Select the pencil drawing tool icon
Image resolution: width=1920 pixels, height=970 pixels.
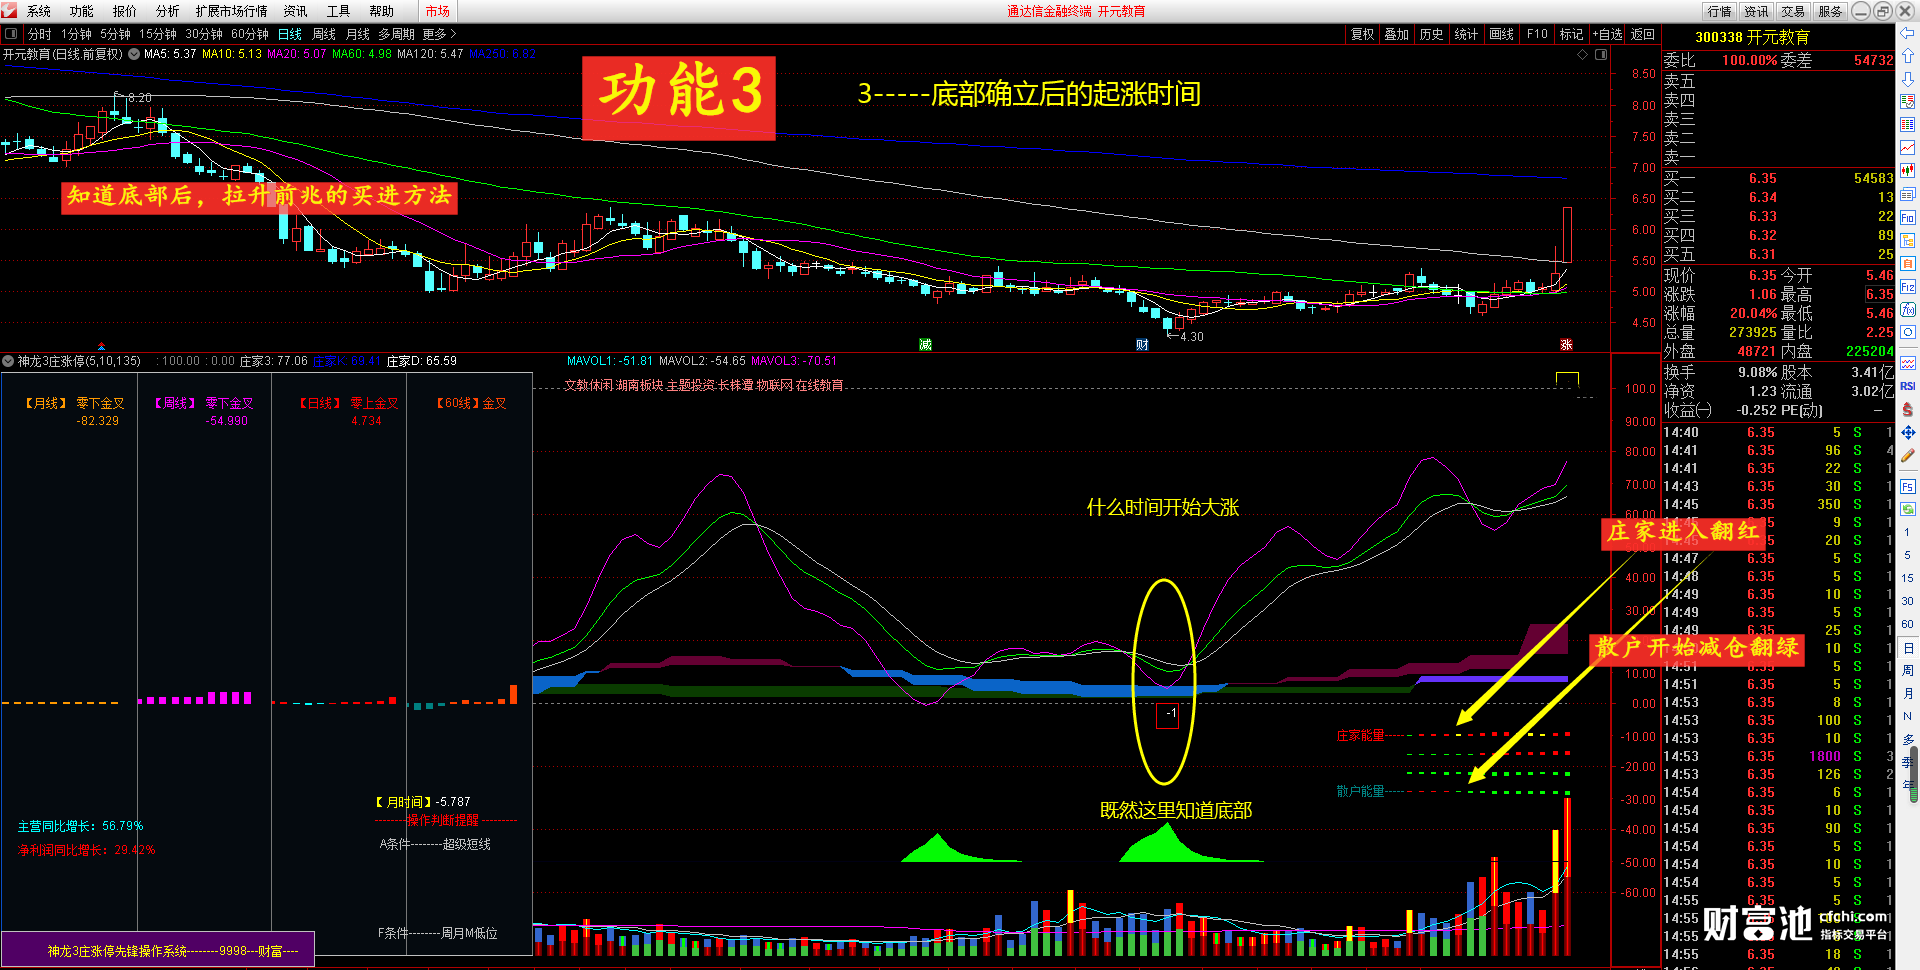click(1907, 455)
